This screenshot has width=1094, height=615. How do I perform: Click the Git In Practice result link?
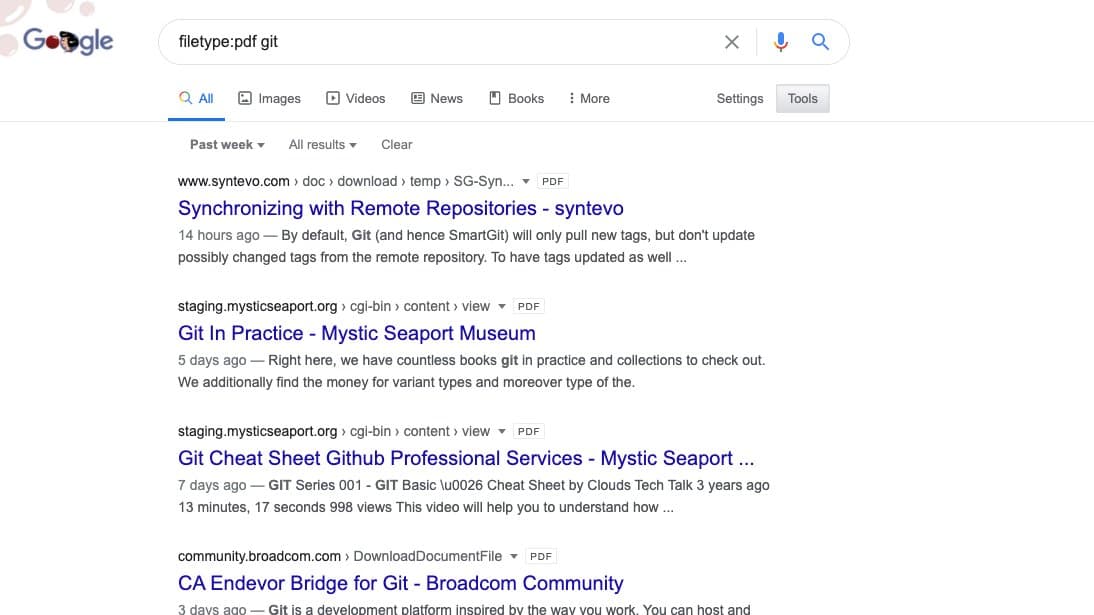click(356, 332)
